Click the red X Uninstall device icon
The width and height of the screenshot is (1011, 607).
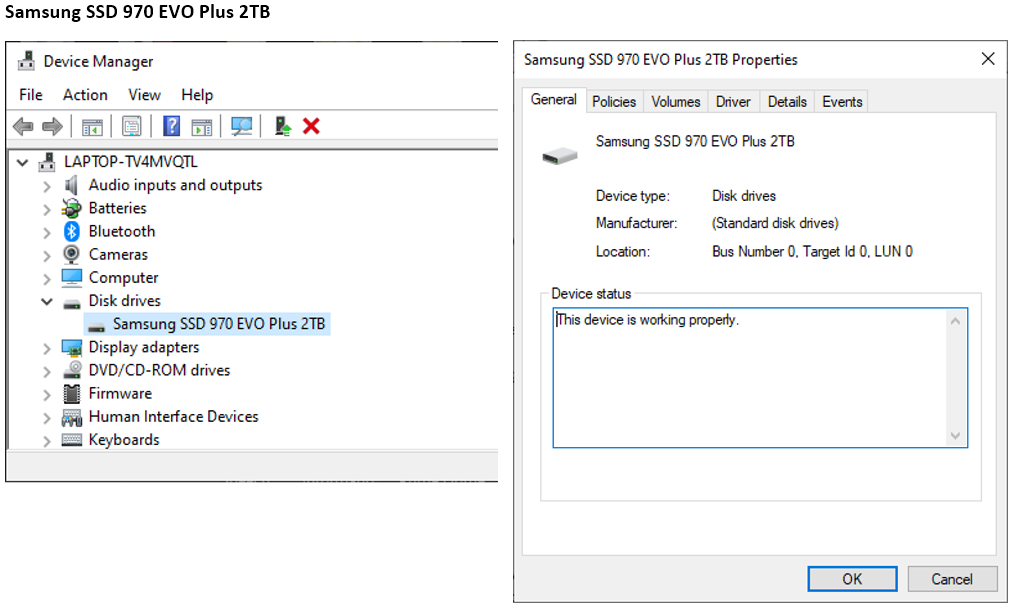(x=311, y=126)
